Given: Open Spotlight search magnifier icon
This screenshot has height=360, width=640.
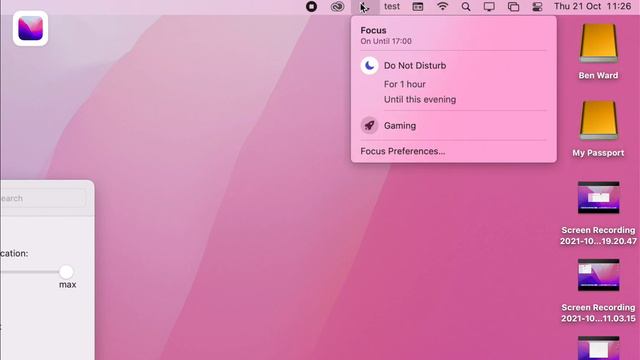Looking at the screenshot, I should coord(466,7).
